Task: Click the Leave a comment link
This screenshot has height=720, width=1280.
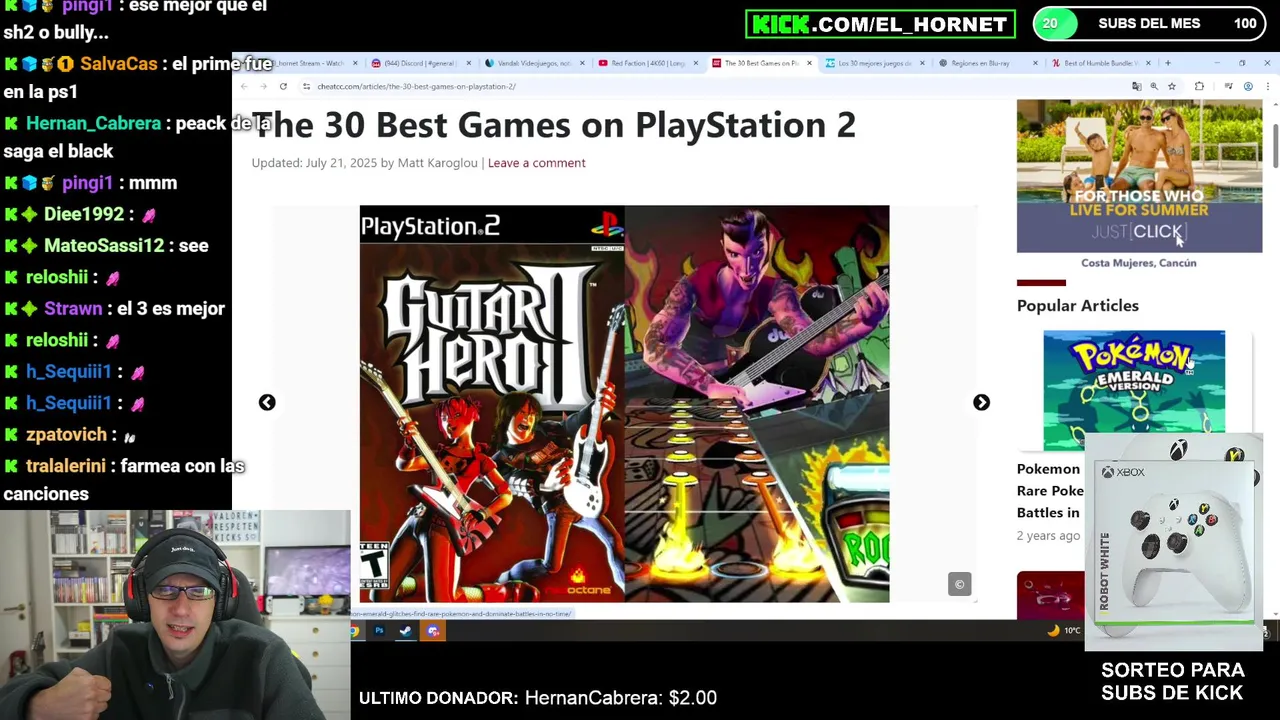Action: [x=536, y=163]
